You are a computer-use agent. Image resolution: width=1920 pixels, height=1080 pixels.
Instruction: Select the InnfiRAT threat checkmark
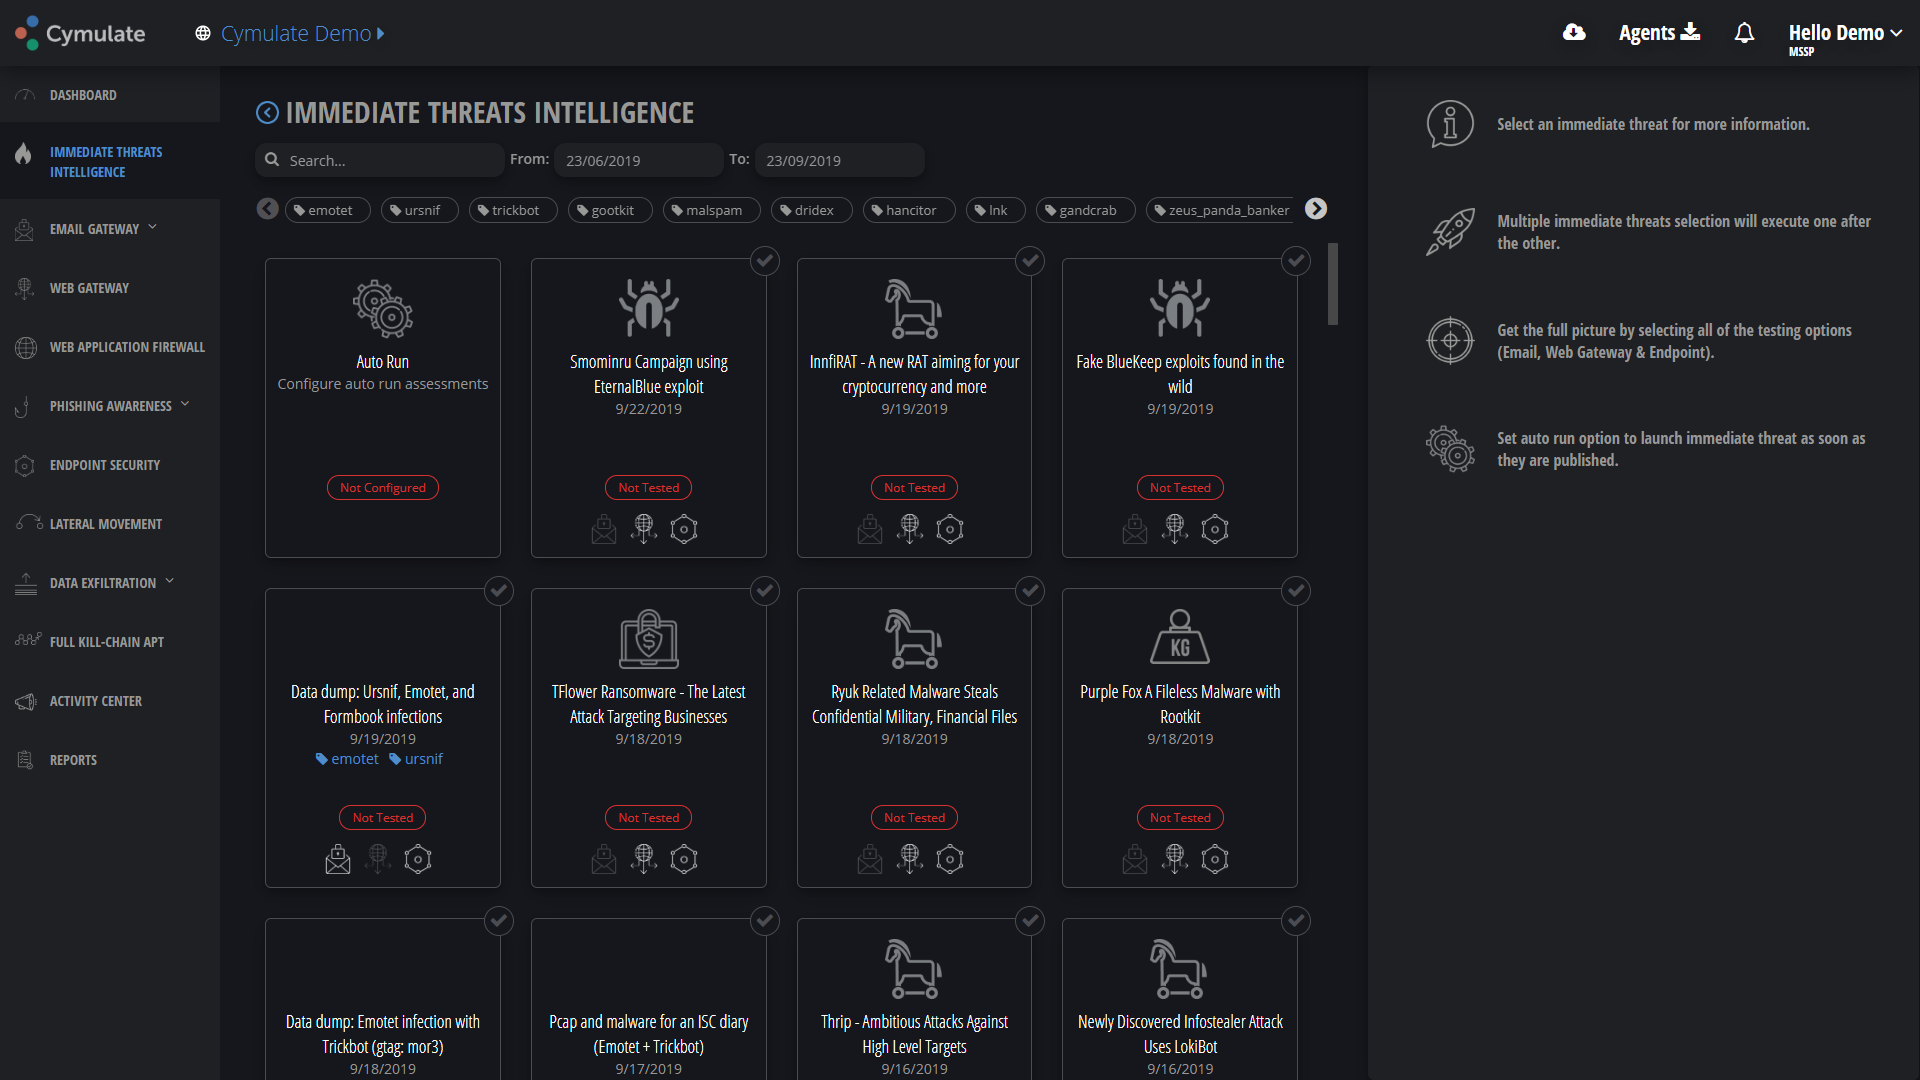pyautogui.click(x=1030, y=261)
